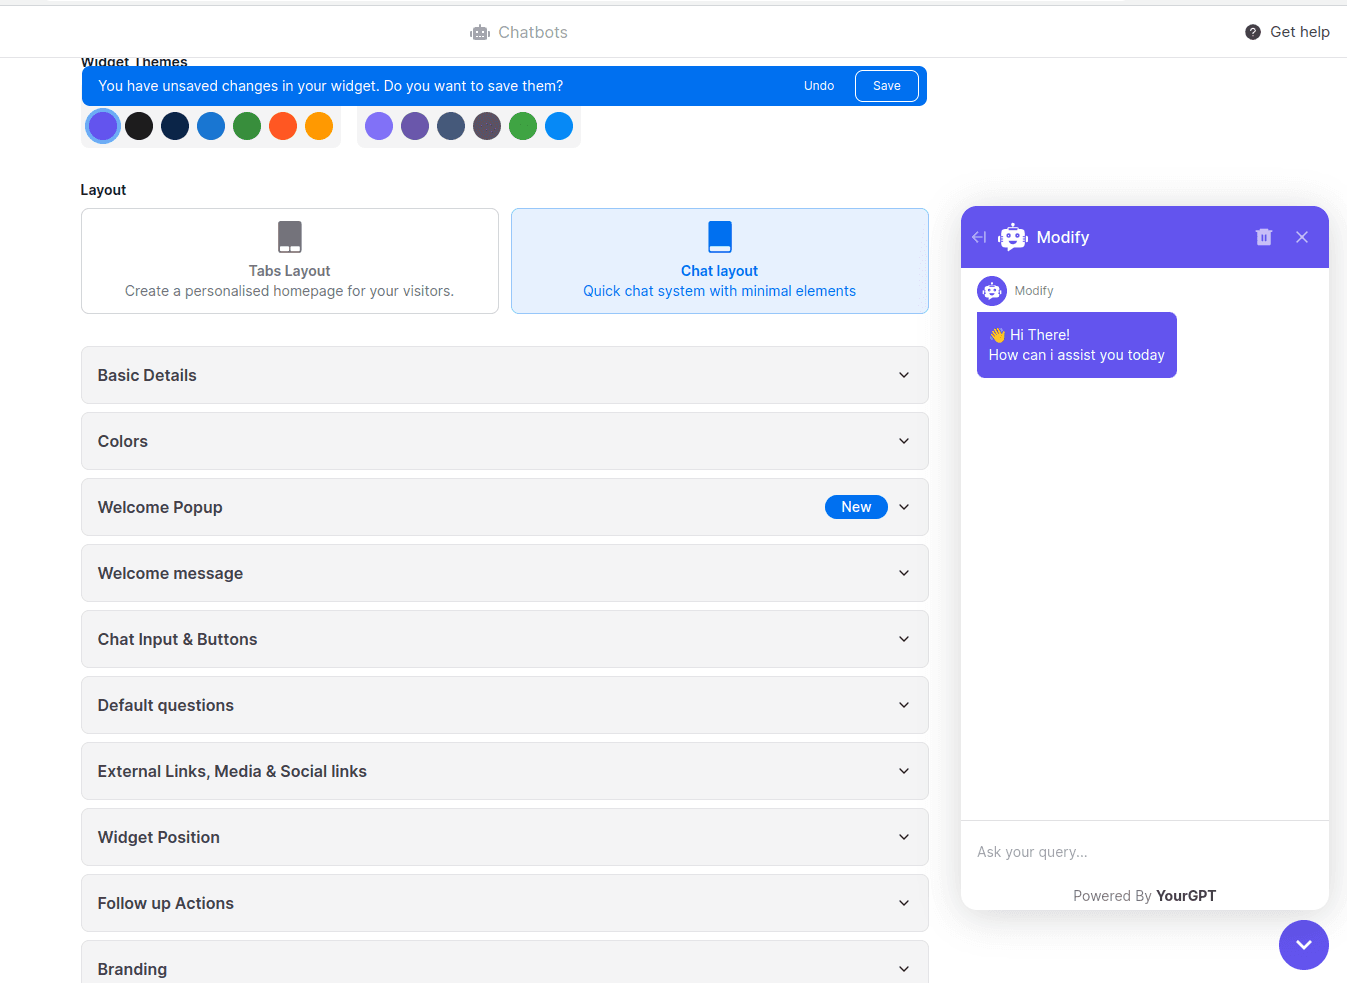
Task: Expand the Basic Details section
Action: tap(505, 375)
